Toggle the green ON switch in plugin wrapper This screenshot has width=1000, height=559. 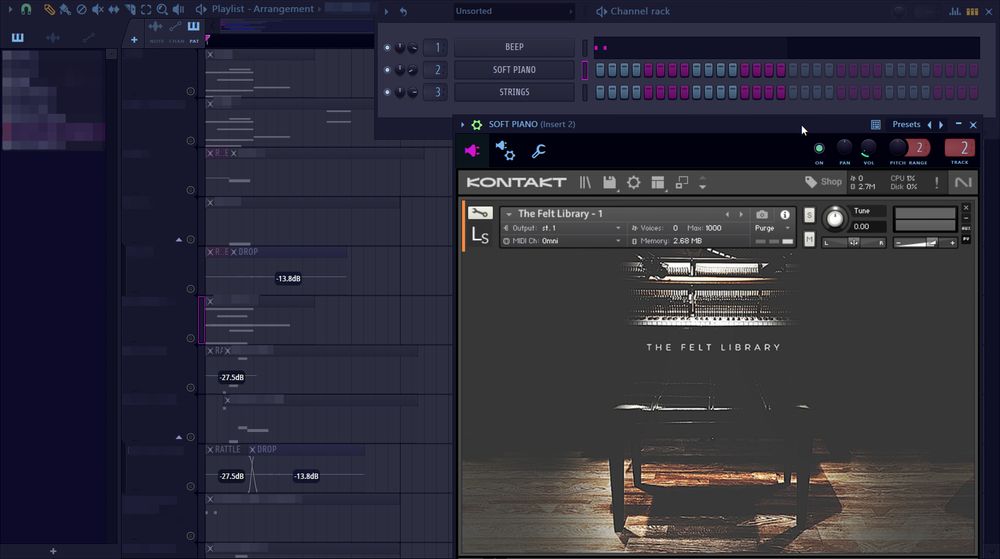819,149
